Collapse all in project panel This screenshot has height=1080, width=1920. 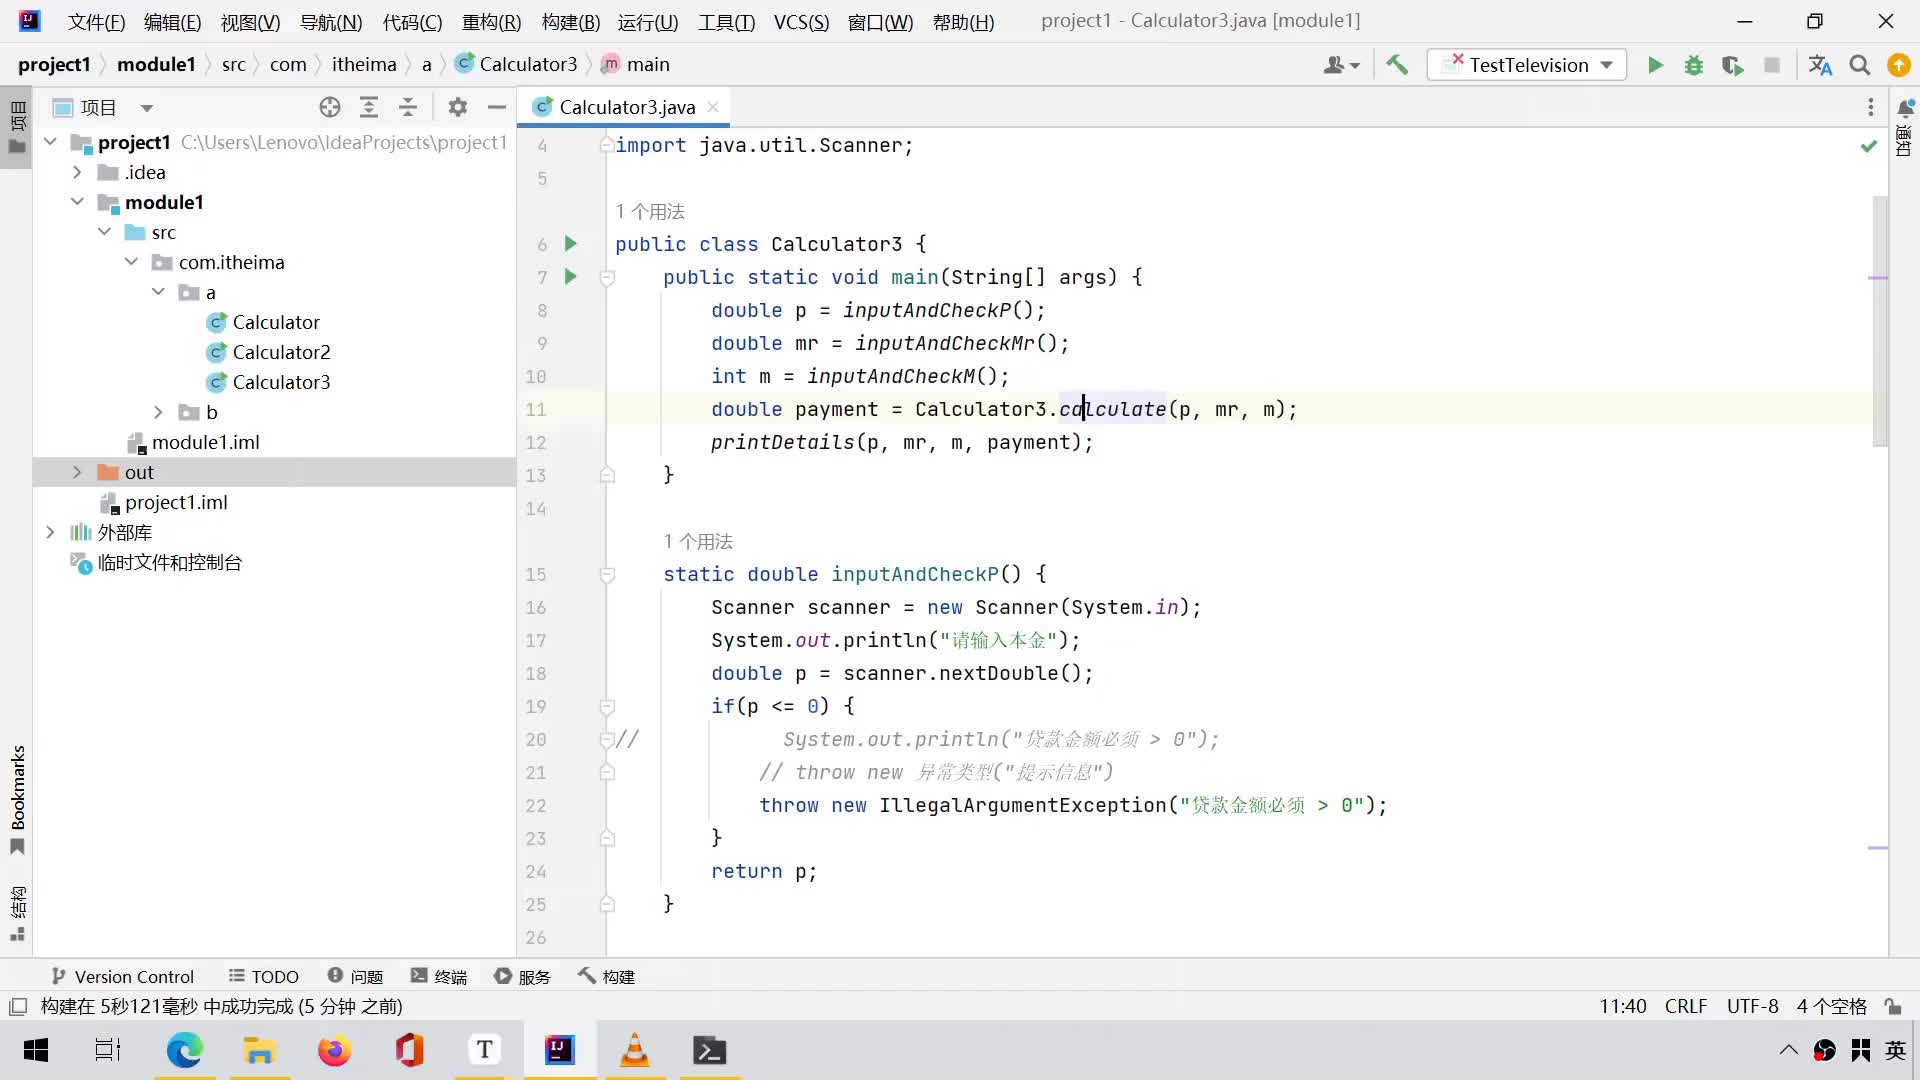coord(408,107)
